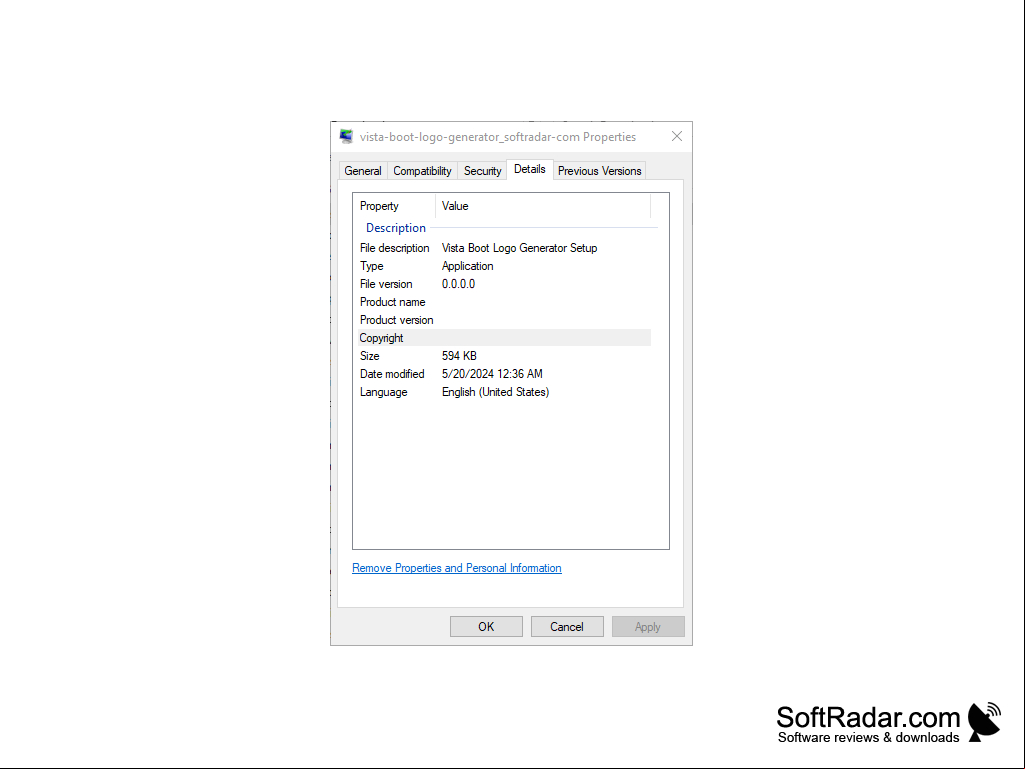Screen dimensions: 1025x769
Task: Select the highlighted Copyright row
Action: coord(505,338)
